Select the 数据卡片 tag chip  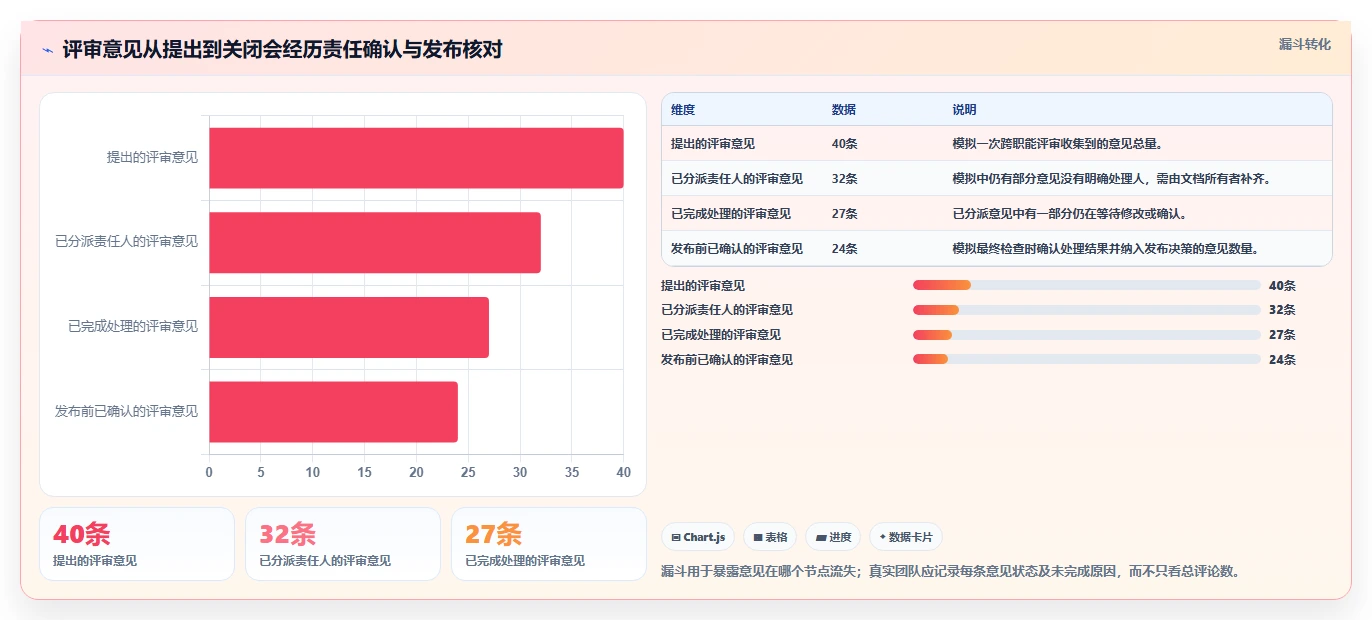pyautogui.click(x=906, y=537)
